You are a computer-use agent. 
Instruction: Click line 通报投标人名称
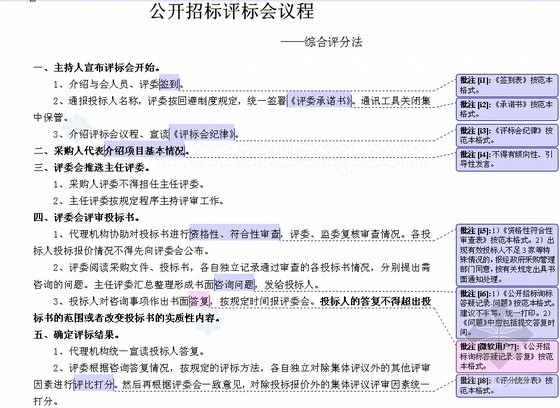coord(232,109)
